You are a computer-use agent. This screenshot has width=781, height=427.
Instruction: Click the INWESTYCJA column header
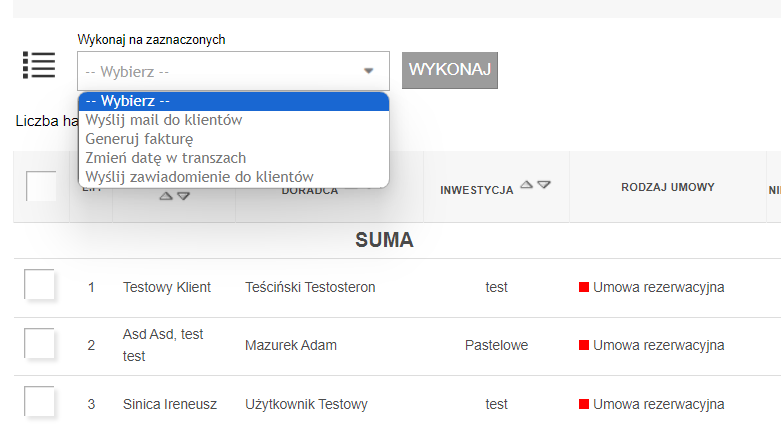pyautogui.click(x=477, y=190)
